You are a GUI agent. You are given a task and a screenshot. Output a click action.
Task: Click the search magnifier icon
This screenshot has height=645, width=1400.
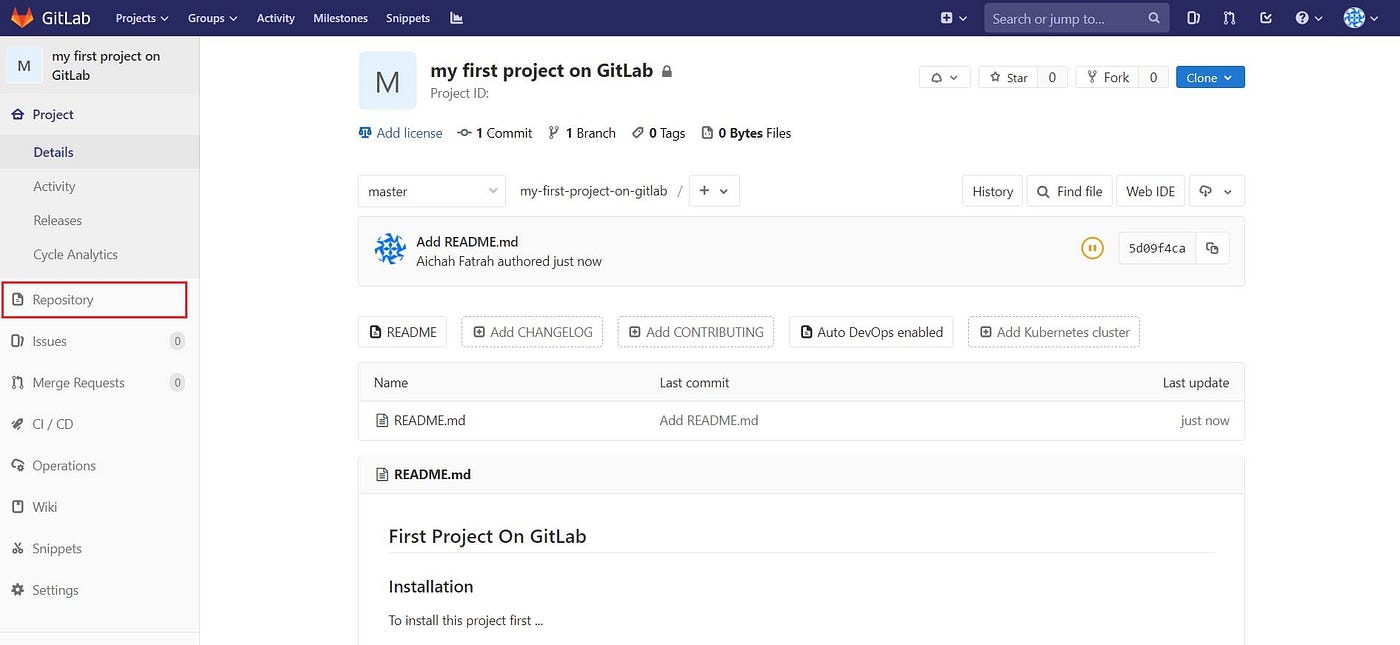coord(1154,18)
